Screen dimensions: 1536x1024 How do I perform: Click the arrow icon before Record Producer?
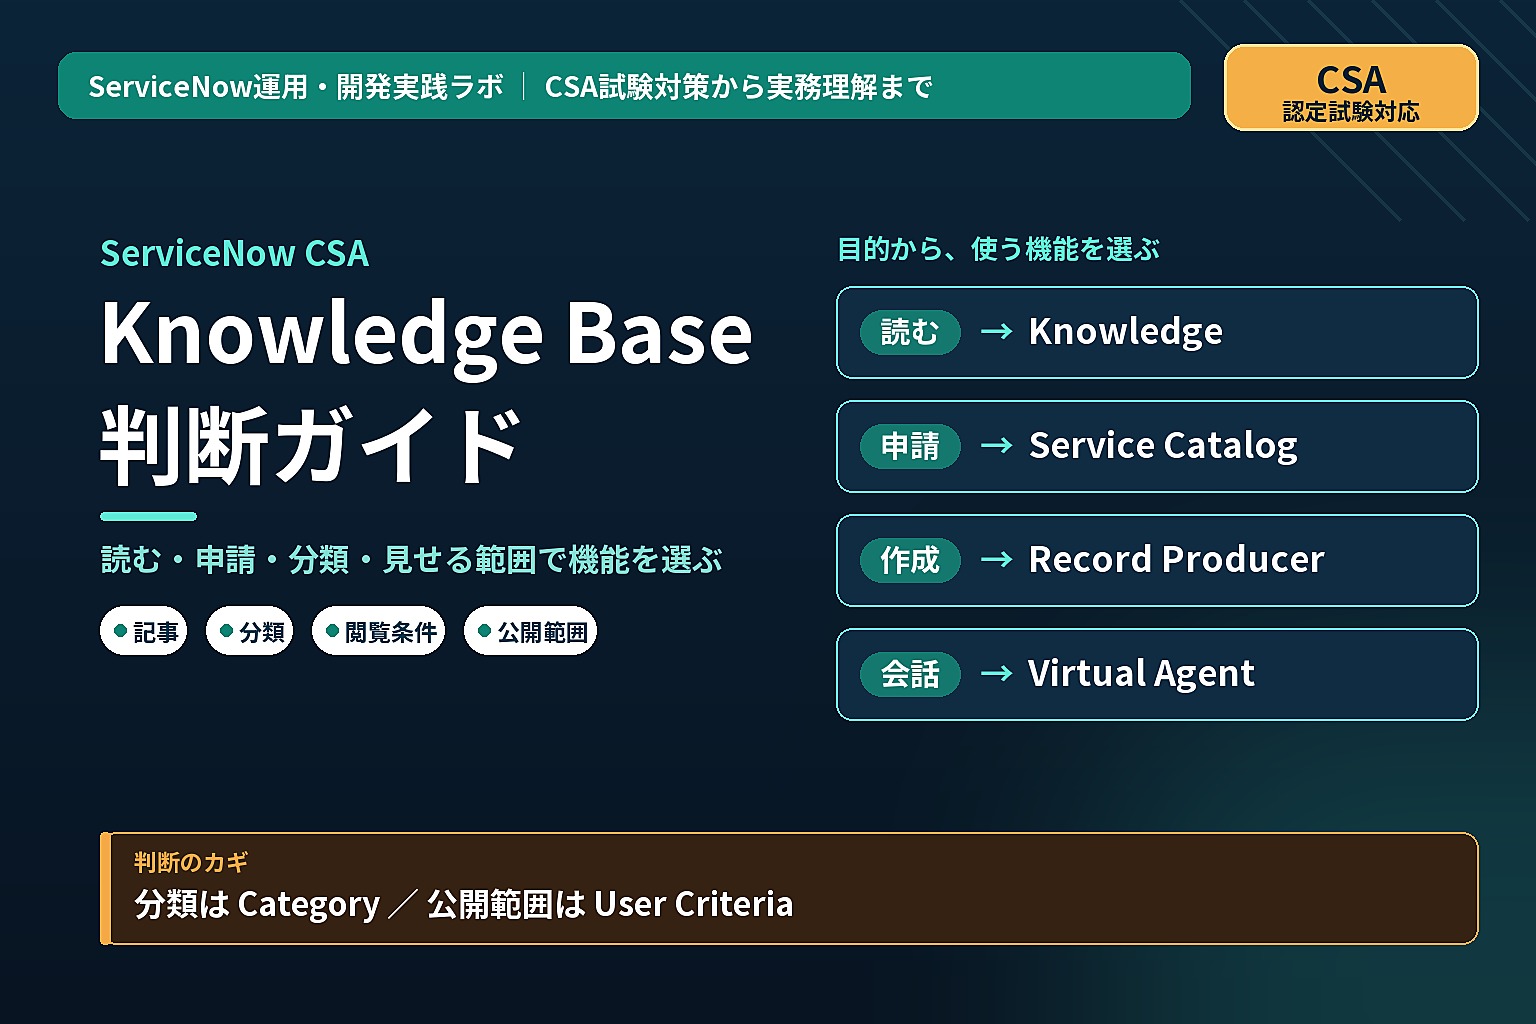[x=996, y=559]
